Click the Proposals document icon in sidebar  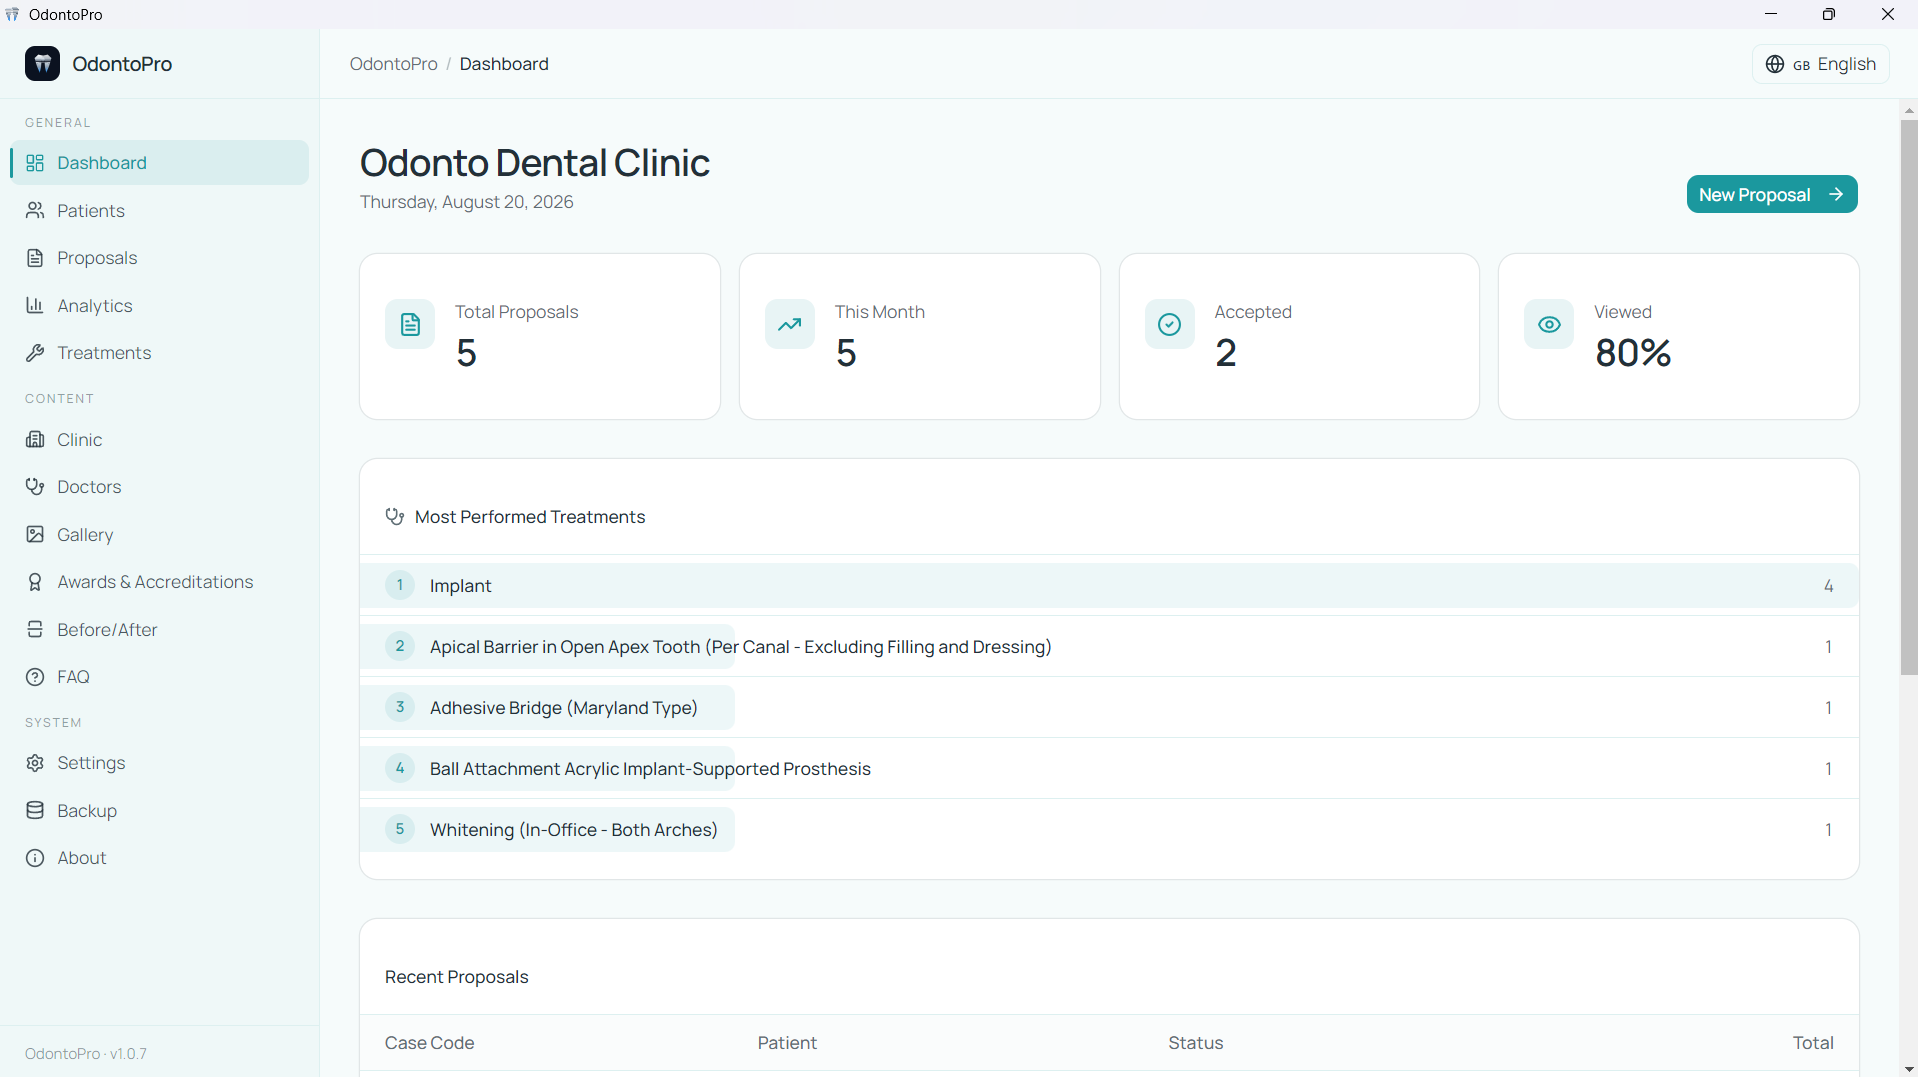click(35, 258)
